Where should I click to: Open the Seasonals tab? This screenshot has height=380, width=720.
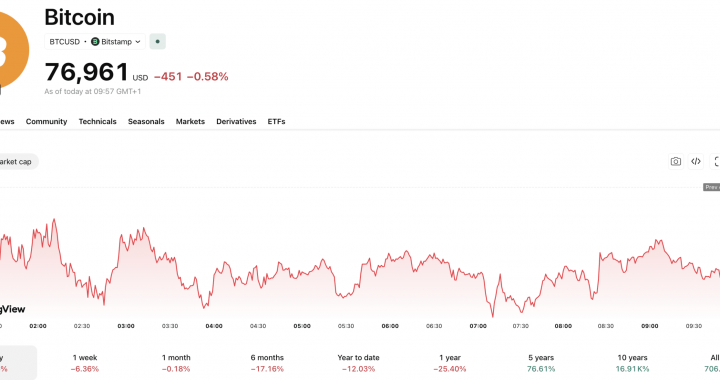tap(146, 122)
